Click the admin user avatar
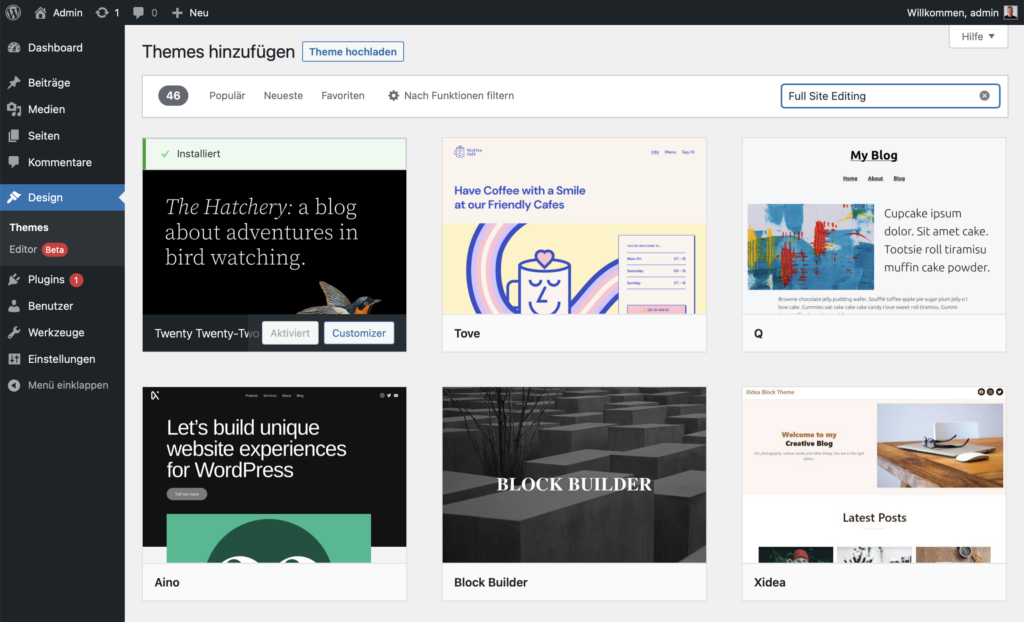The width and height of the screenshot is (1024, 622). pyautogui.click(x=1010, y=12)
